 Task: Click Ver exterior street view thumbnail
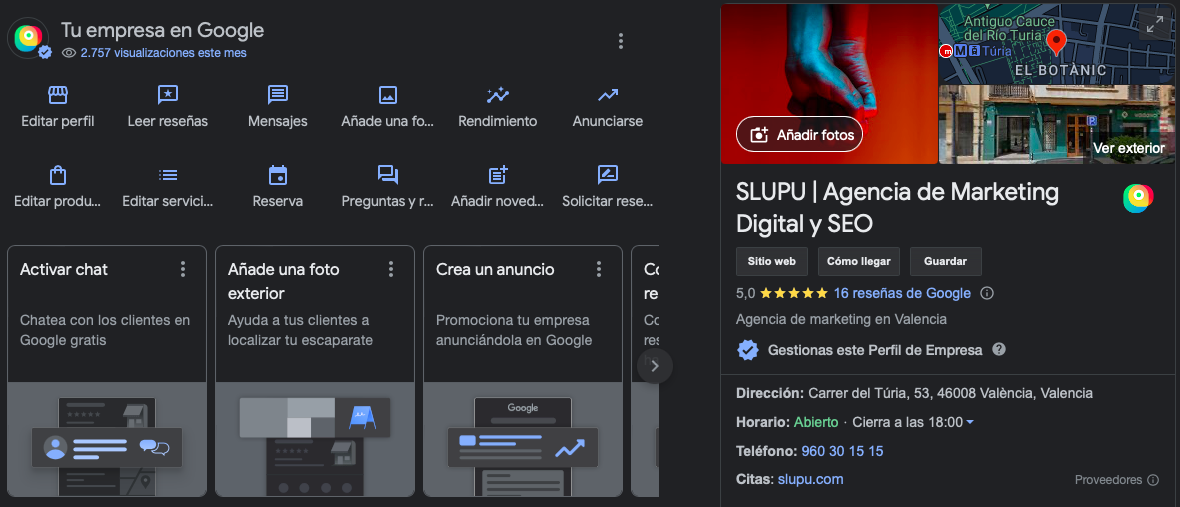(x=1057, y=124)
